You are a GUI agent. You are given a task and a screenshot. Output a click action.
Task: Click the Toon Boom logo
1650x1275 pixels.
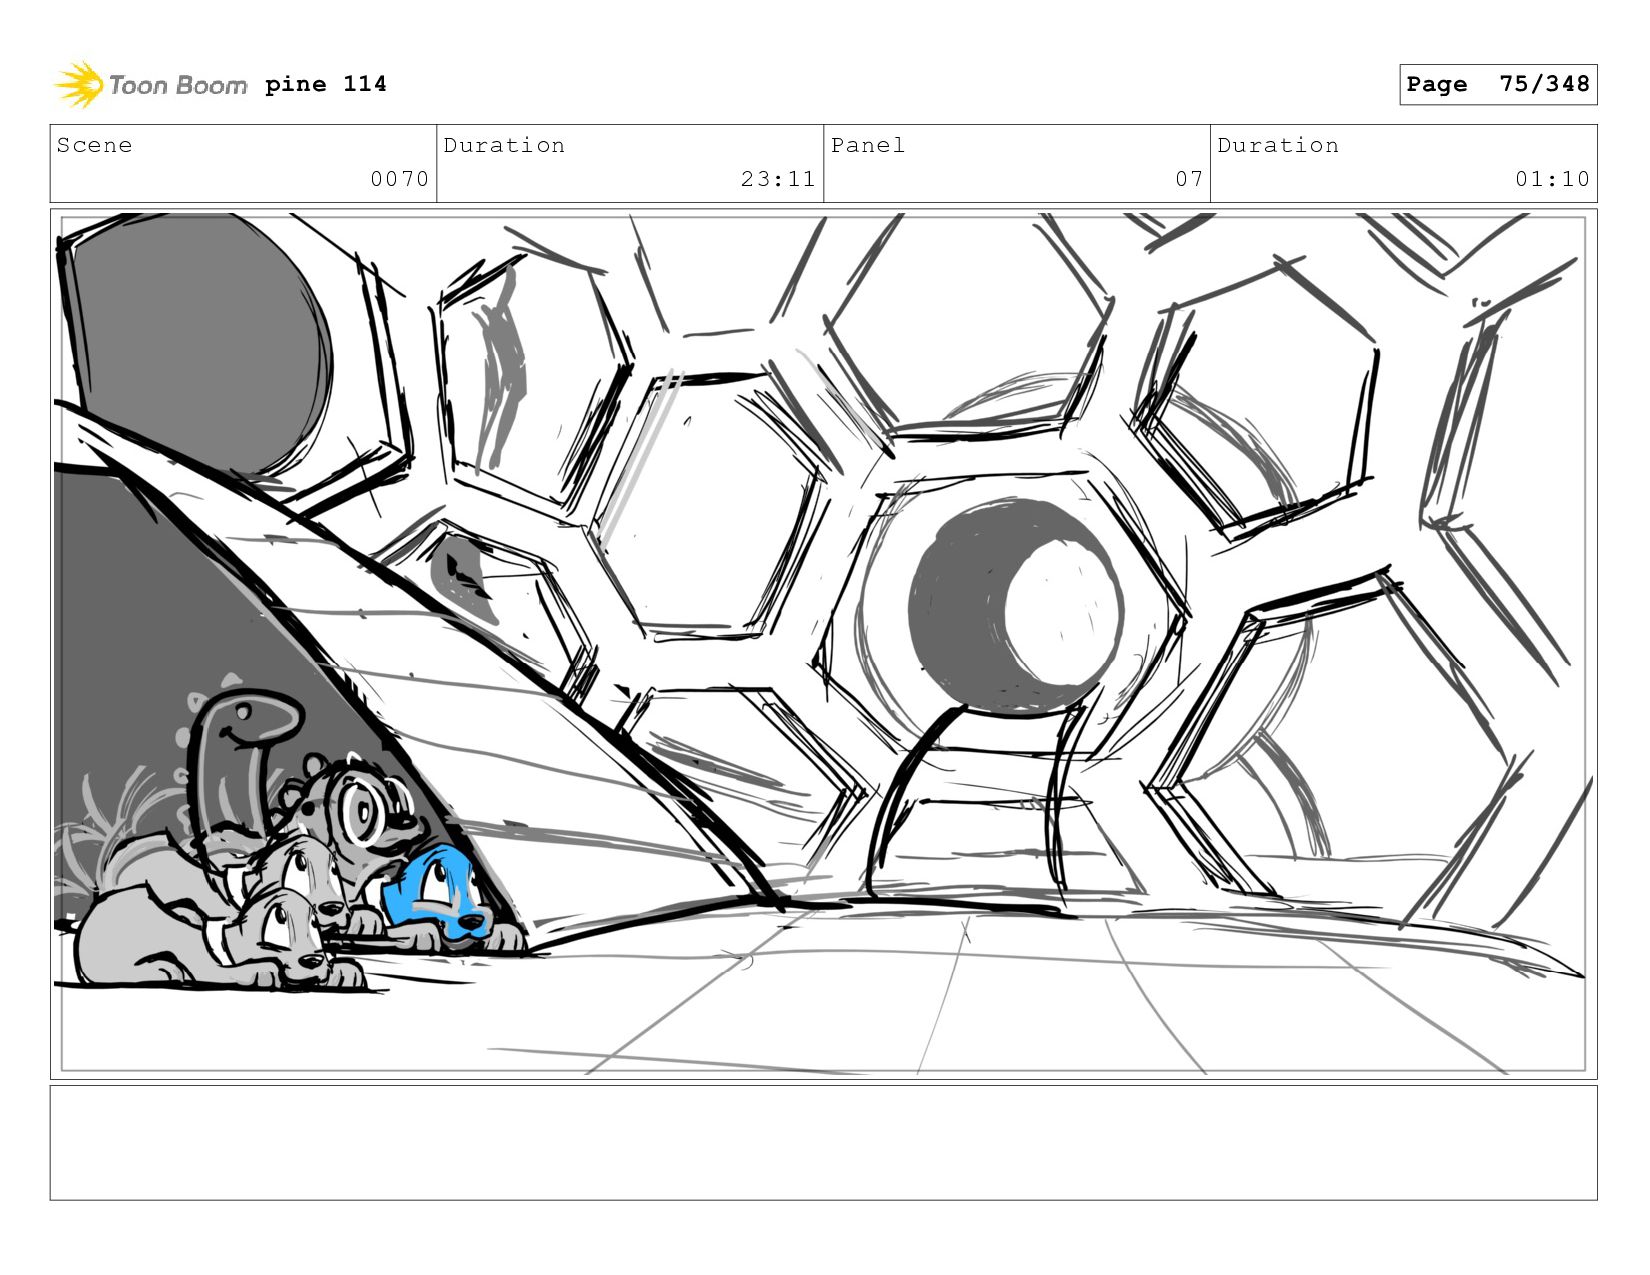(x=150, y=85)
